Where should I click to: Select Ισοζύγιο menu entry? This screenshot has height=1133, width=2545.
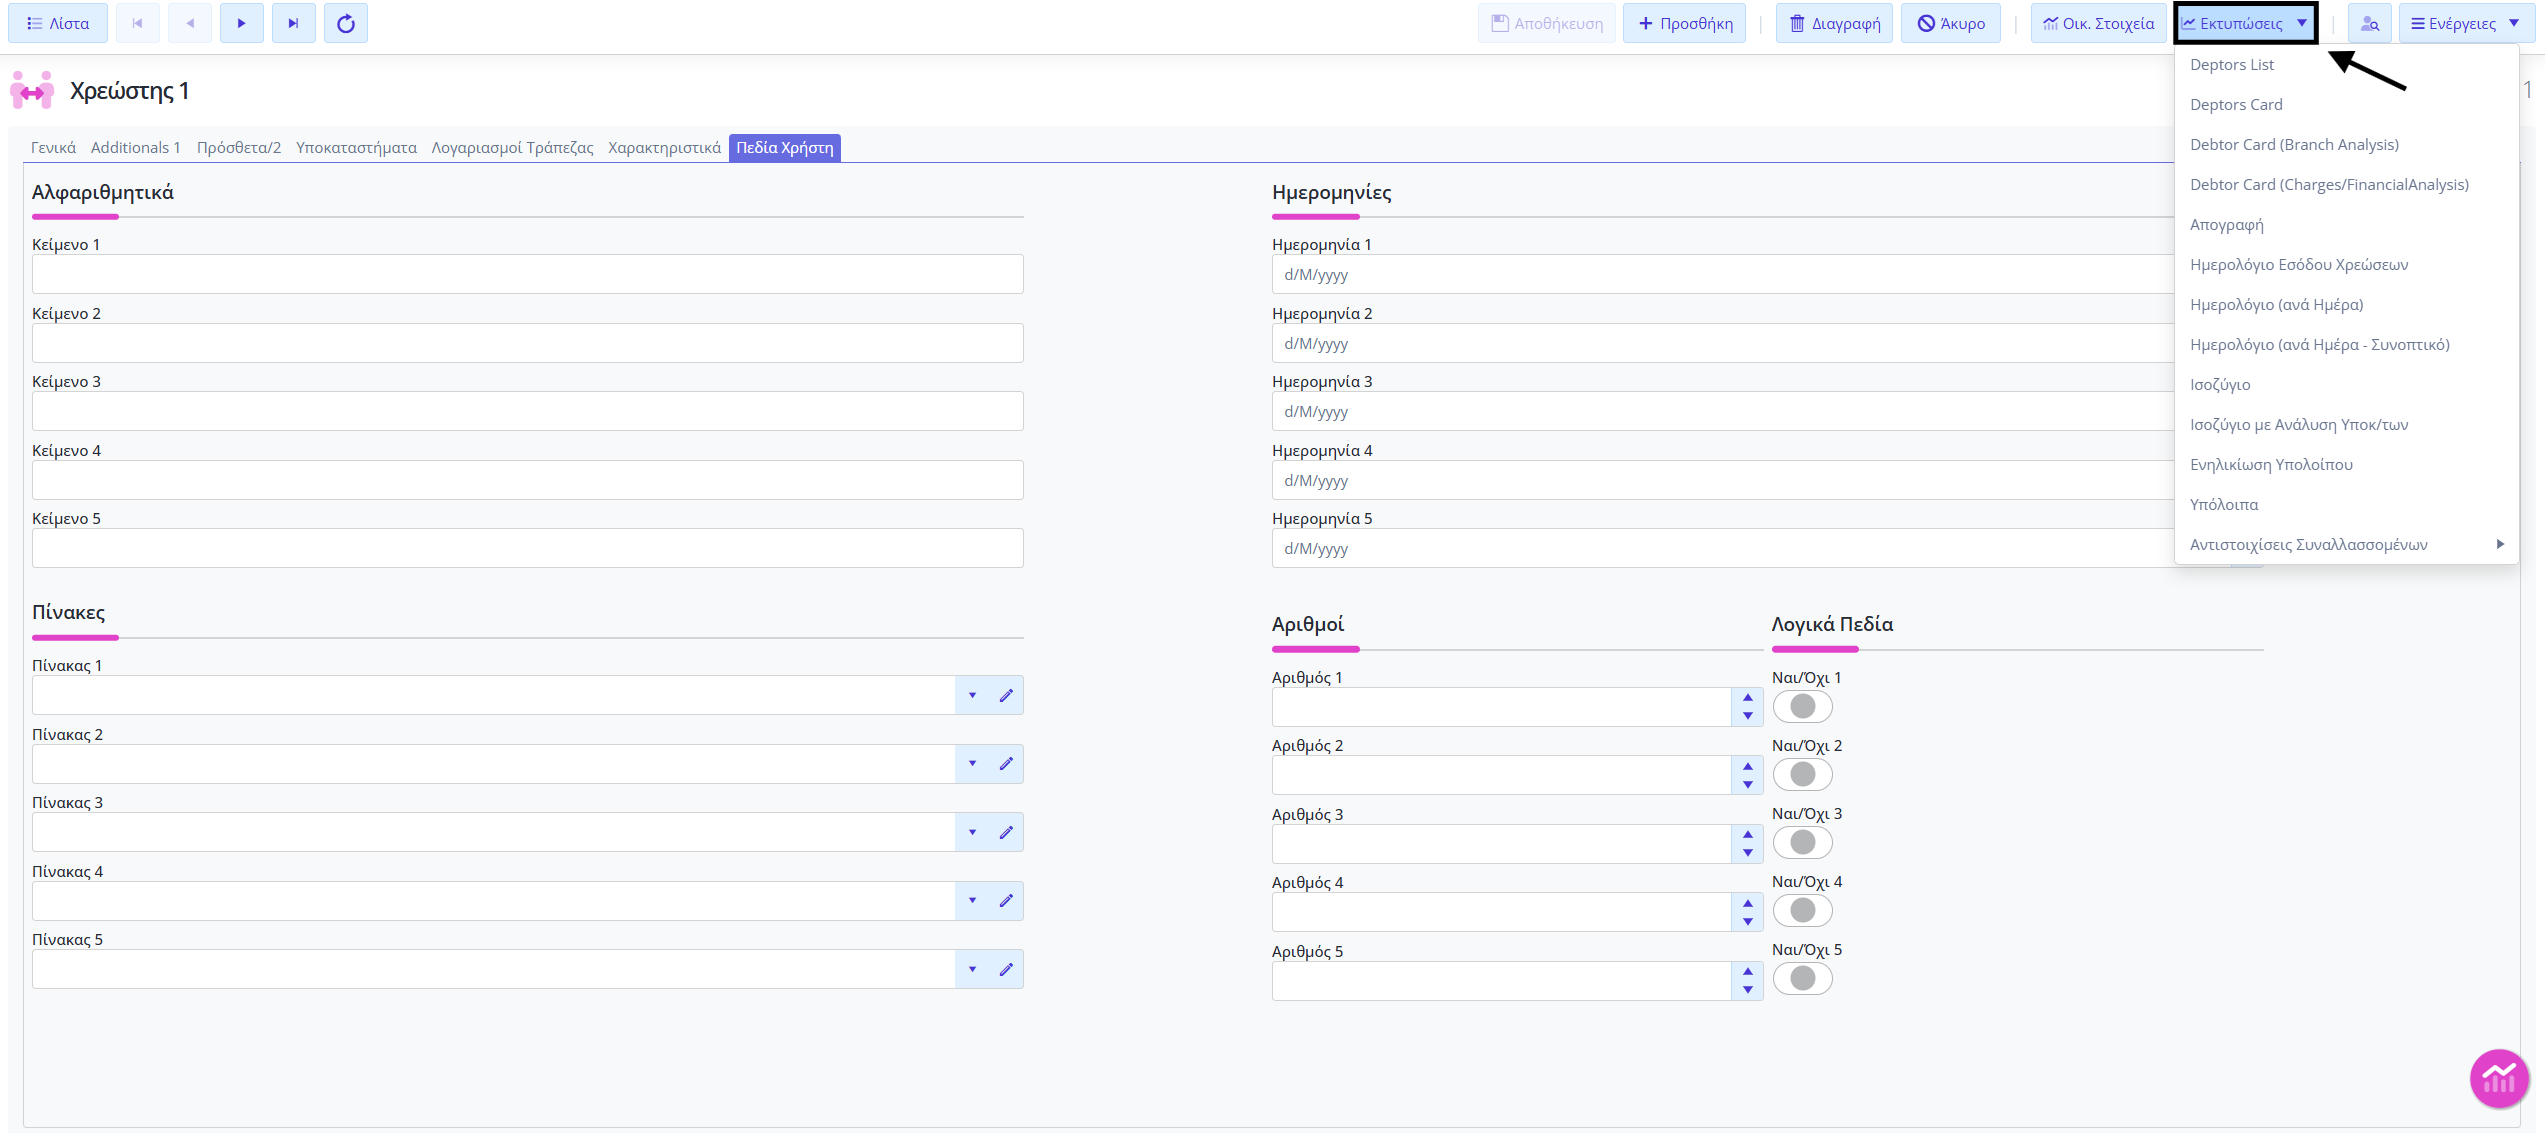tap(2346, 385)
